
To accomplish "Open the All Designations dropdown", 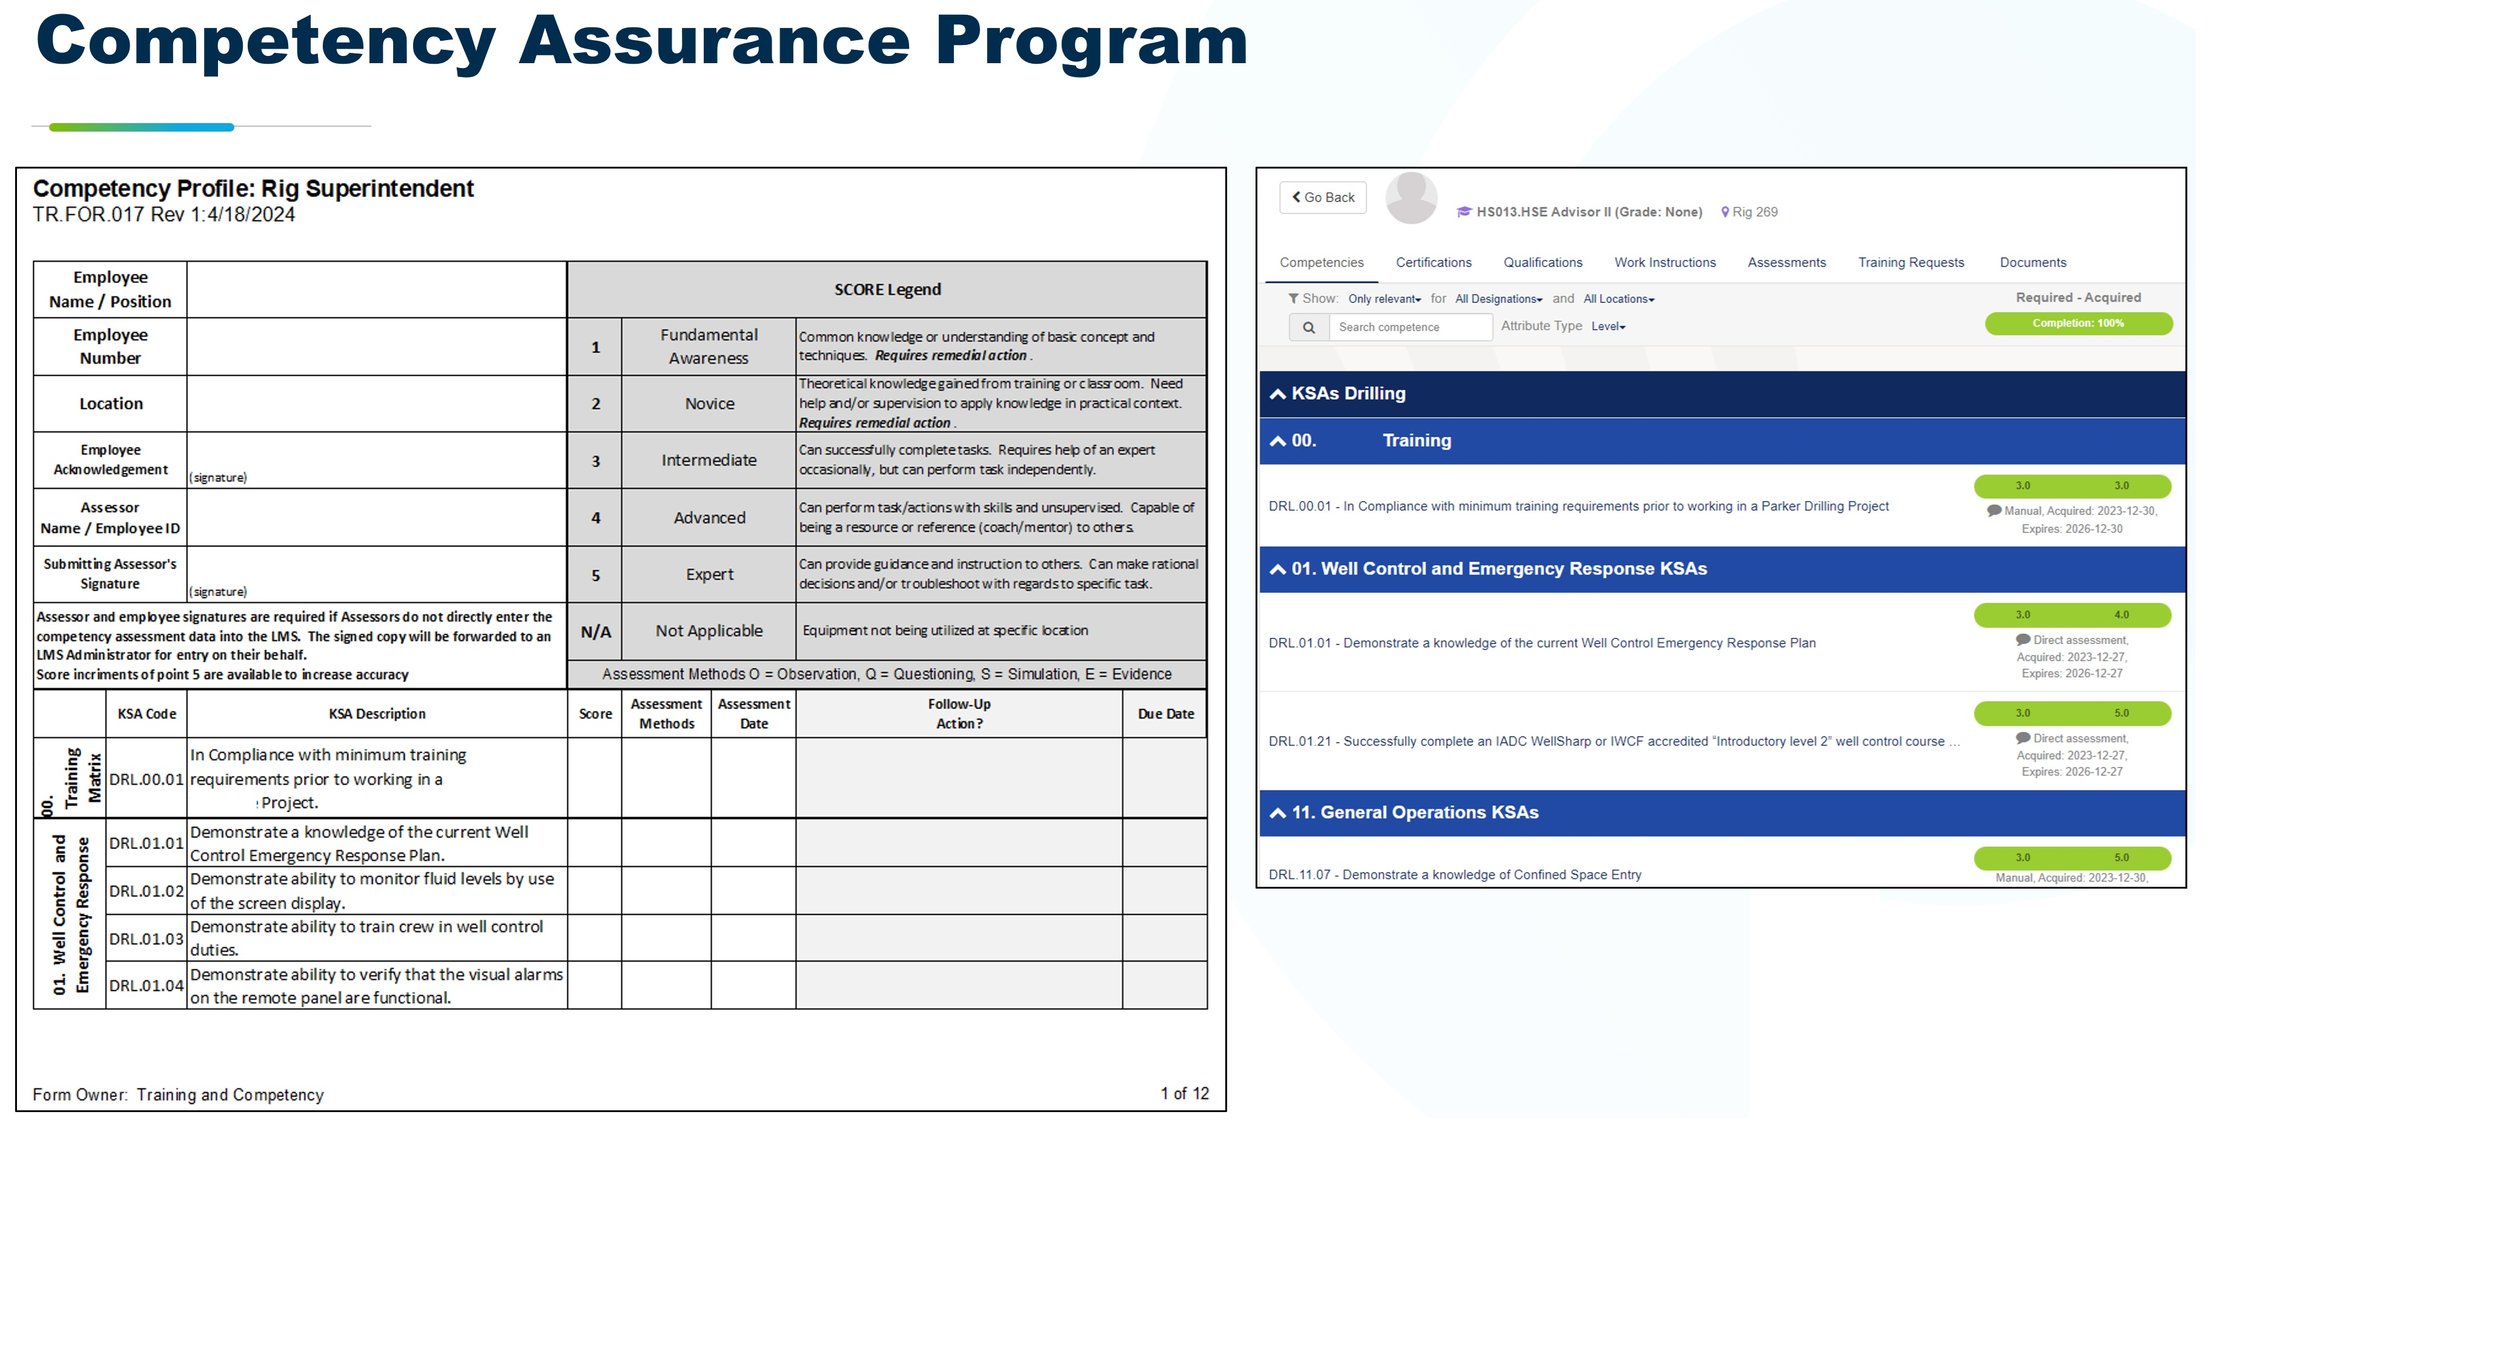I will (x=1498, y=299).
